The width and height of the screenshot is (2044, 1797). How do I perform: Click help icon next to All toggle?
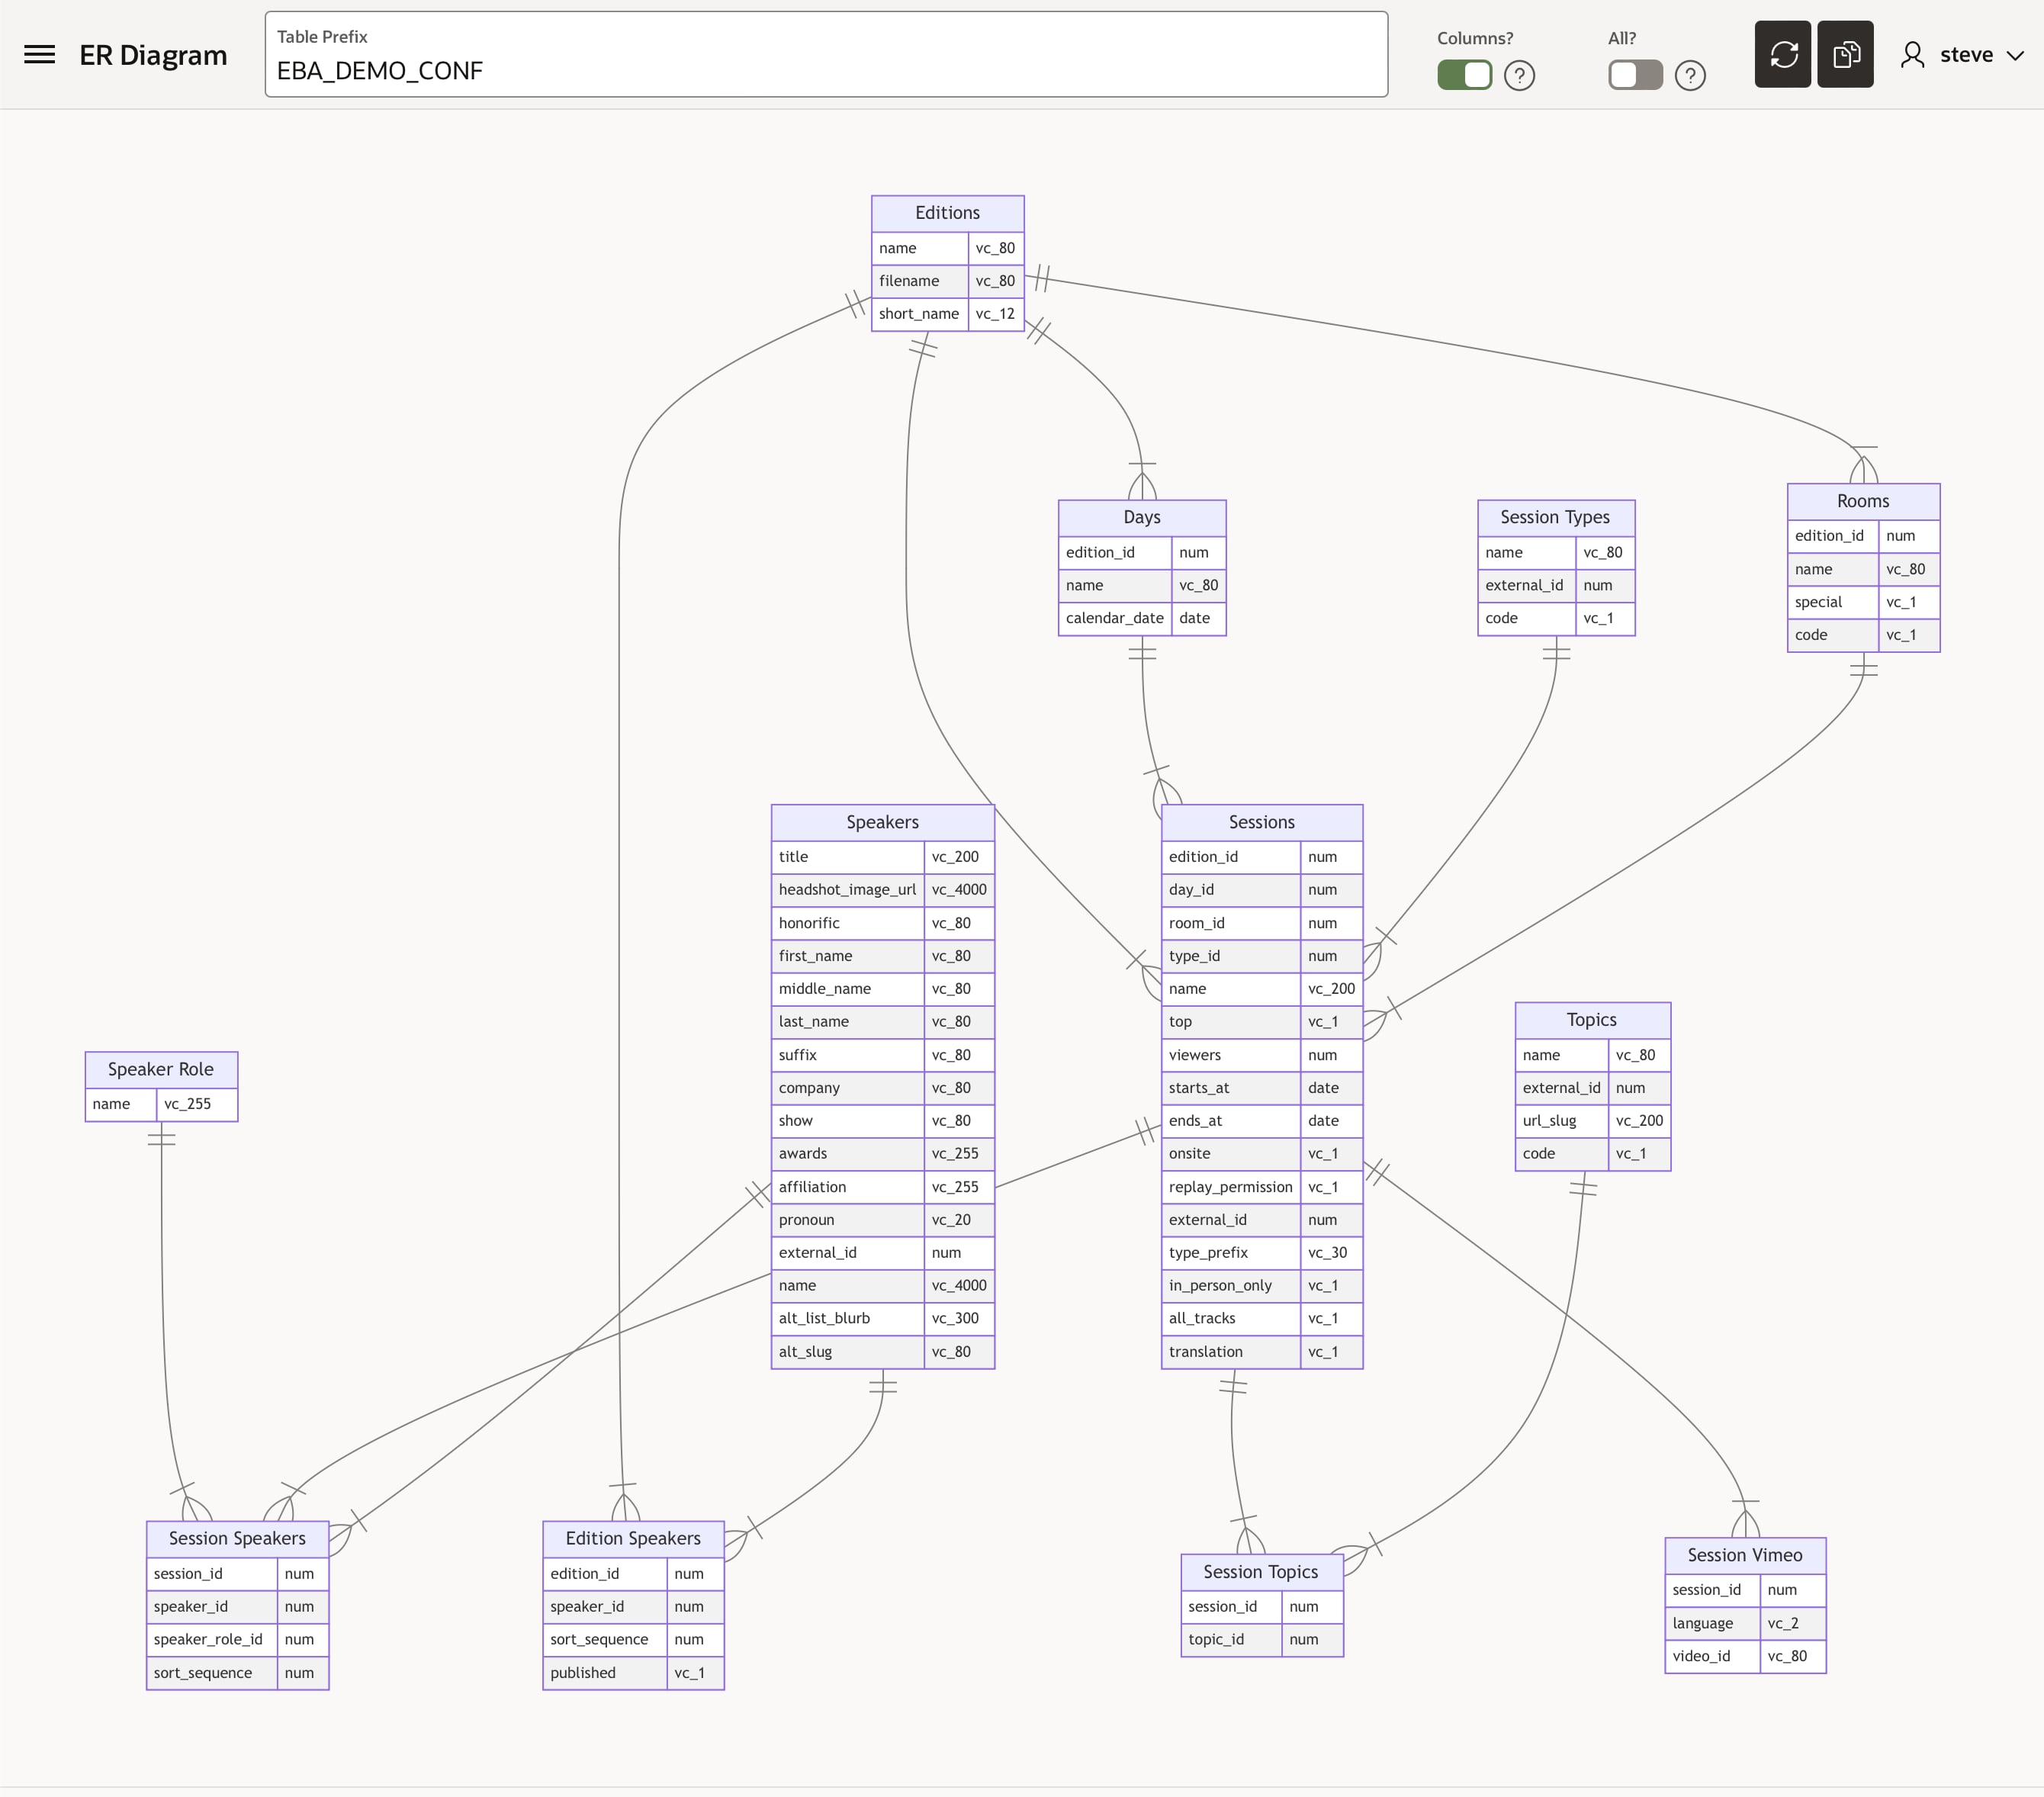pos(1689,75)
